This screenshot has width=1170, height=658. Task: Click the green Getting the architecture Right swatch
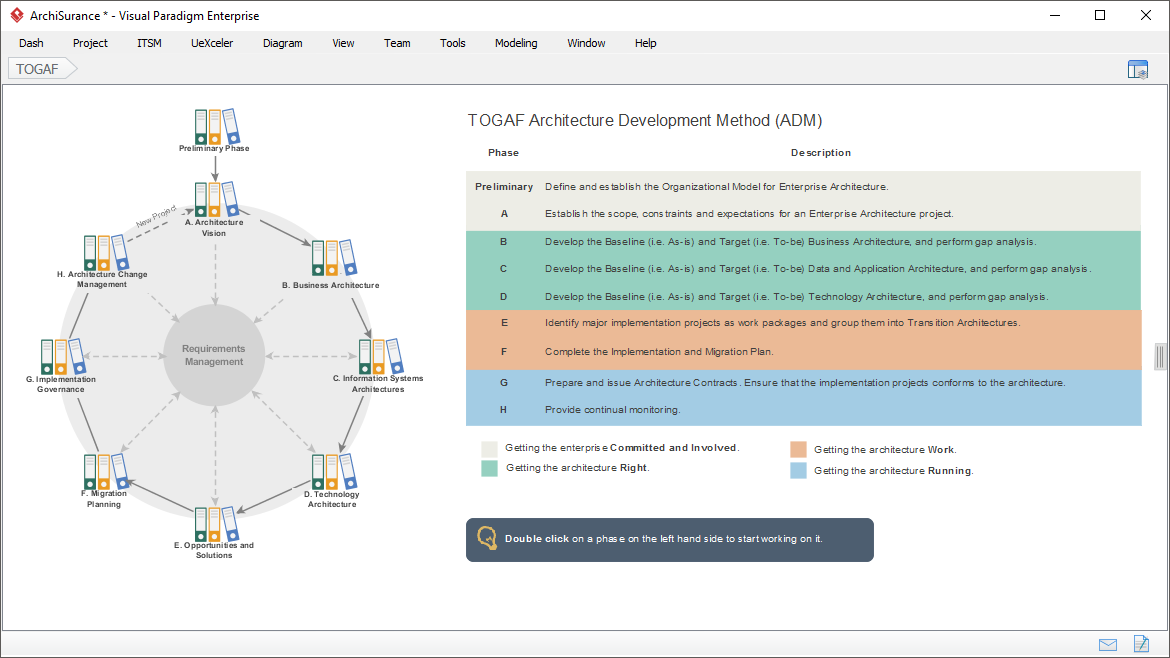pos(489,468)
